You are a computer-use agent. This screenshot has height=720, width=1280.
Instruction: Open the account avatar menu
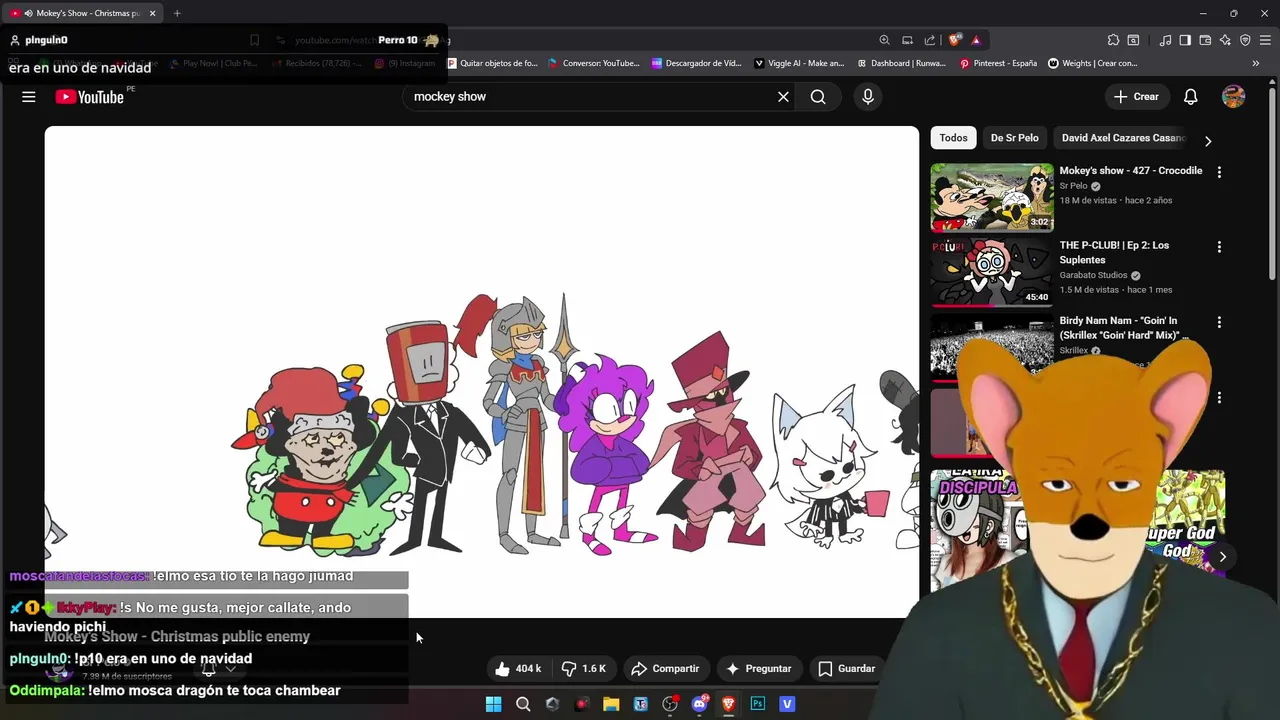click(x=1233, y=97)
